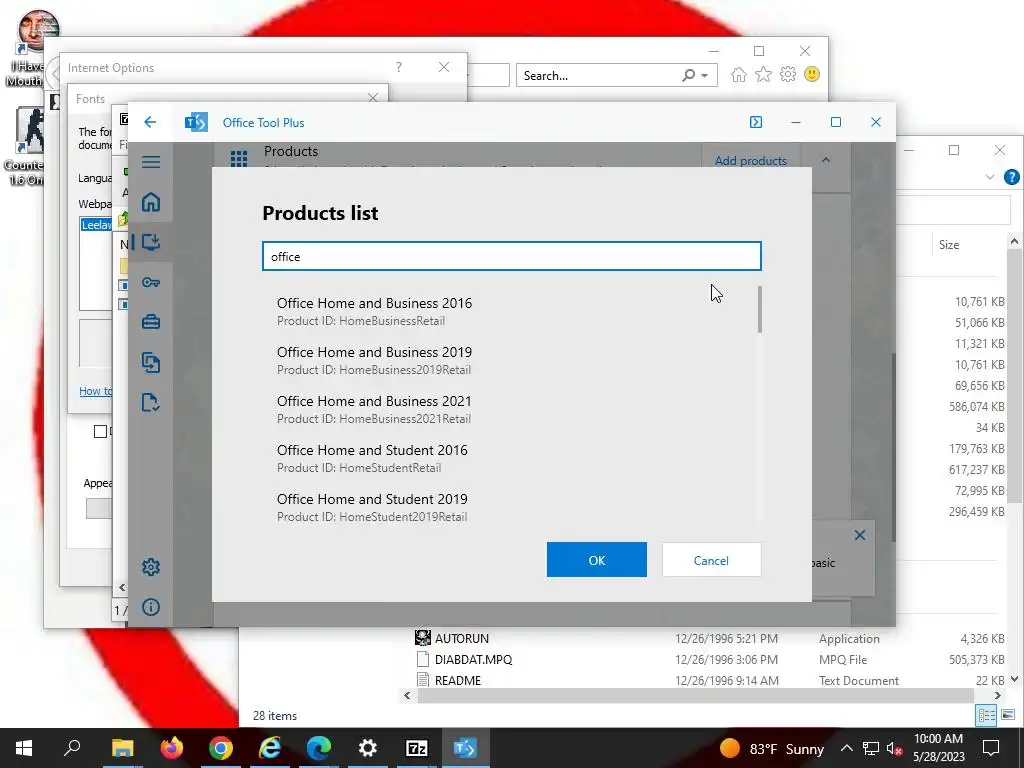1024x768 pixels.
Task: Open the Deploy page sidebar icon
Action: tap(151, 242)
